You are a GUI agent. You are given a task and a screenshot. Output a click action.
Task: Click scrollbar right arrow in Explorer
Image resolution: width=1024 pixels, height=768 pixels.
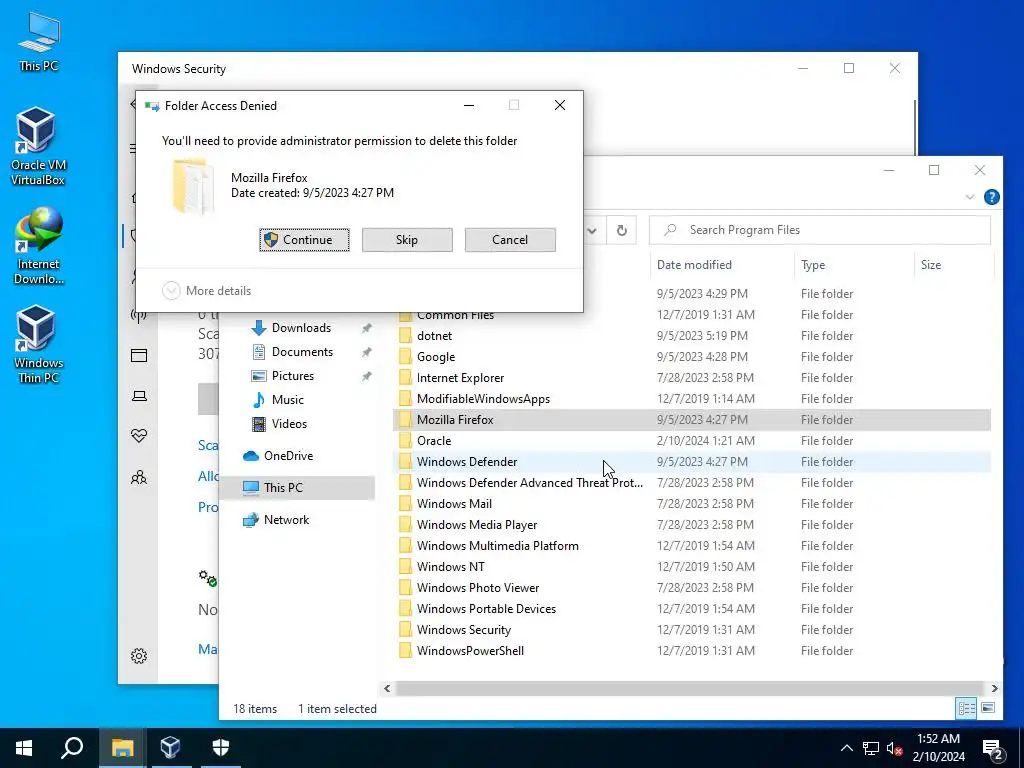pyautogui.click(x=994, y=688)
